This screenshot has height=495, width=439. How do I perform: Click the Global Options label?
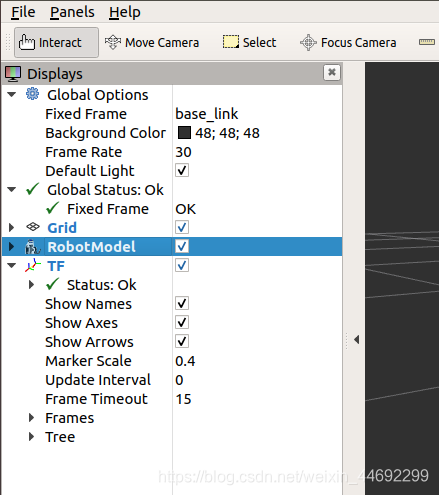[x=97, y=95]
